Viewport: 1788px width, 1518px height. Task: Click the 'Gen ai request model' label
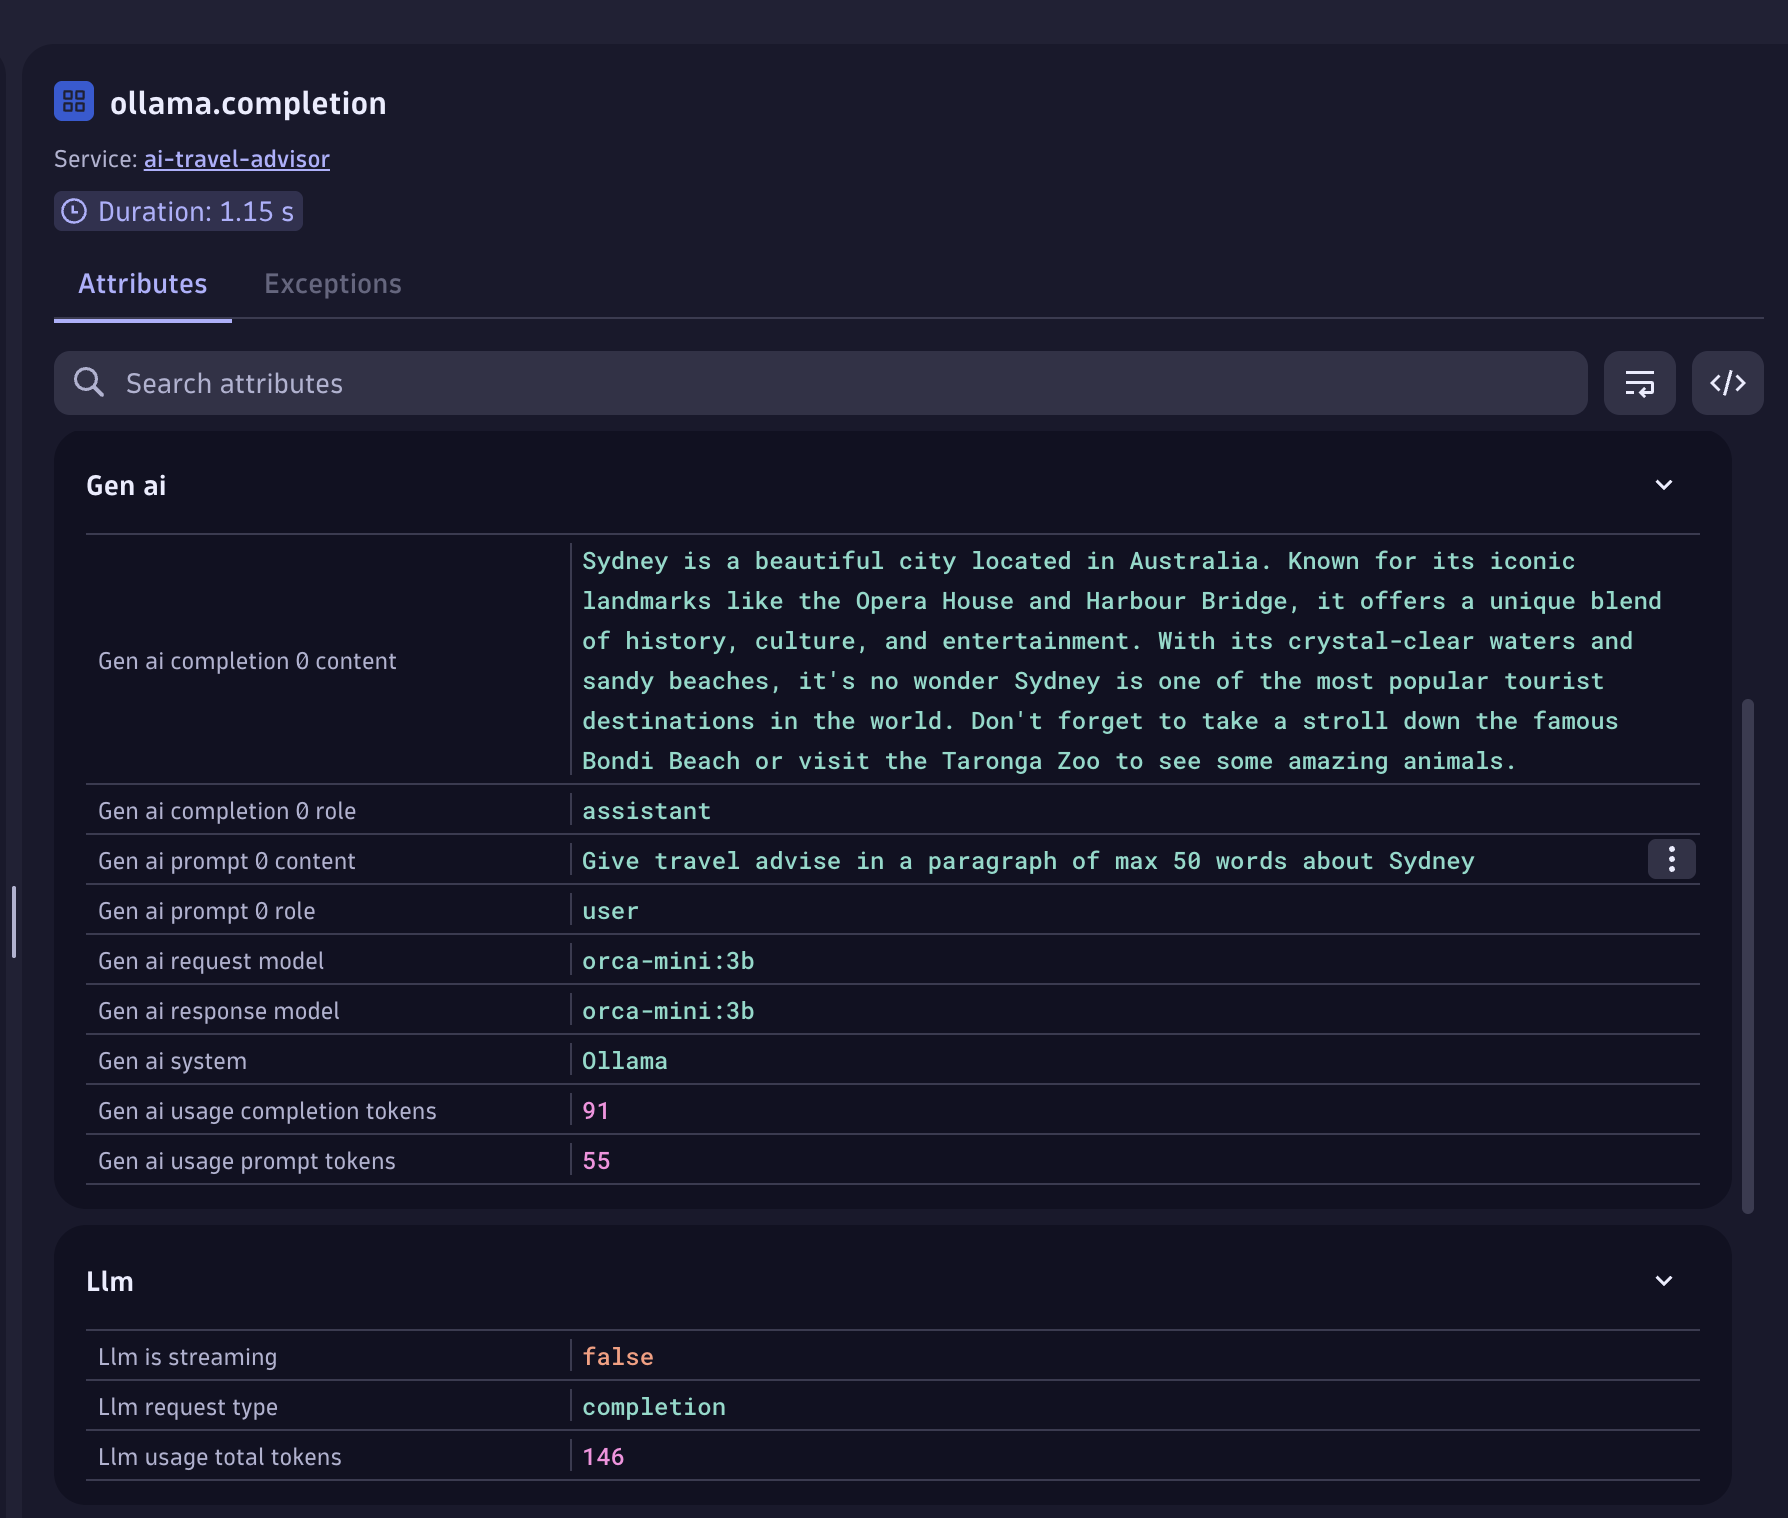(211, 961)
